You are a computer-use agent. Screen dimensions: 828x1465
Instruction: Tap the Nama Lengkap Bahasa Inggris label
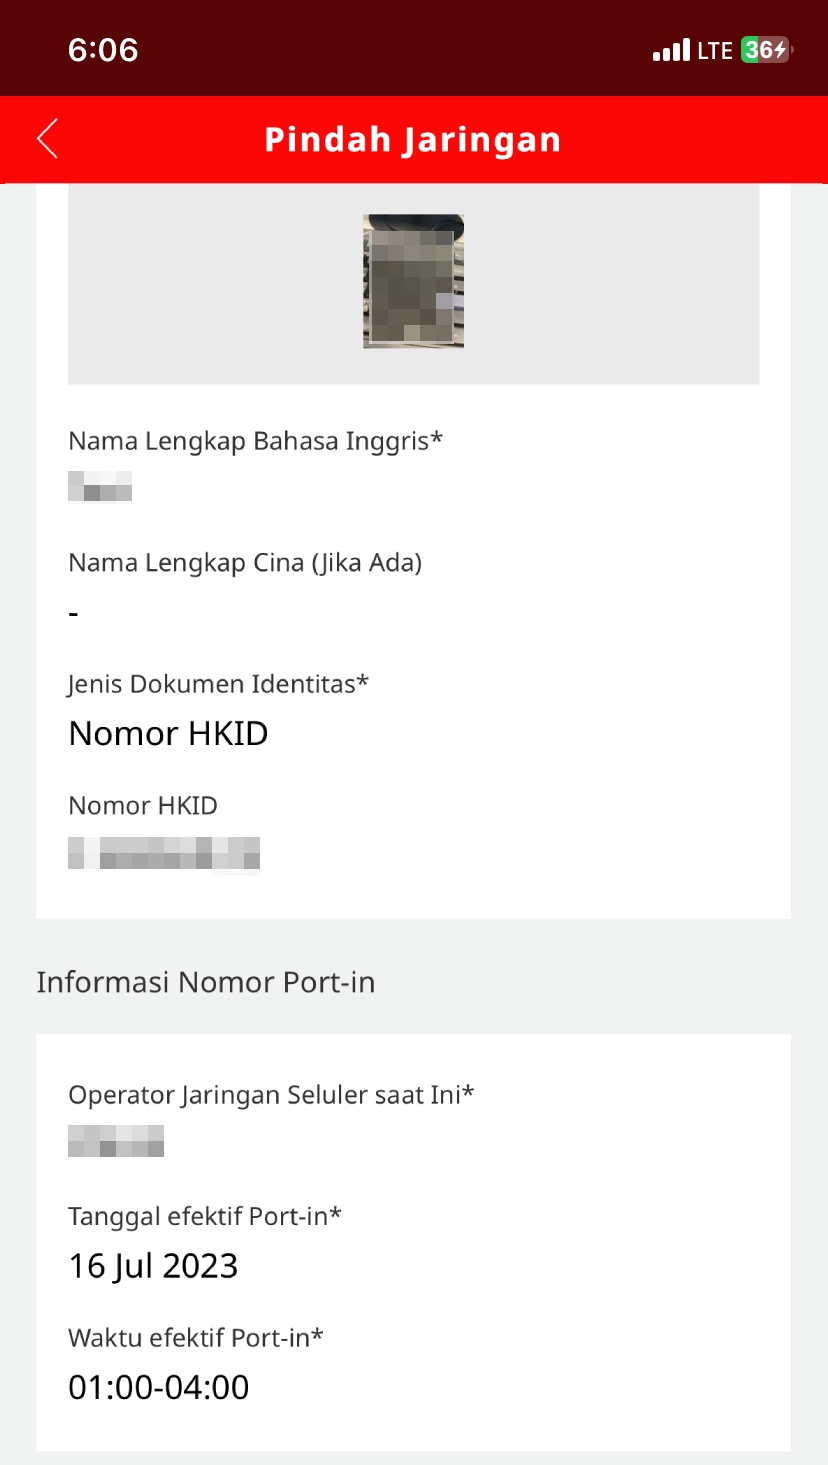(255, 441)
